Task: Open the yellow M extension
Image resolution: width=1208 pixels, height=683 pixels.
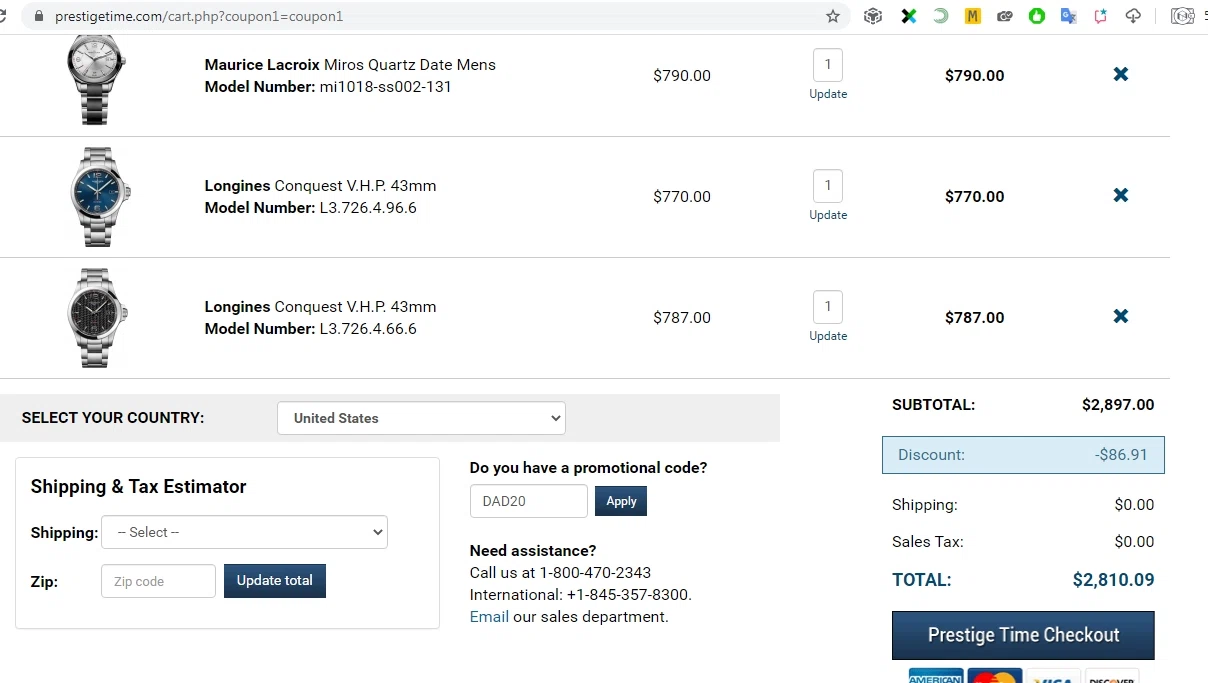Action: pos(972,16)
